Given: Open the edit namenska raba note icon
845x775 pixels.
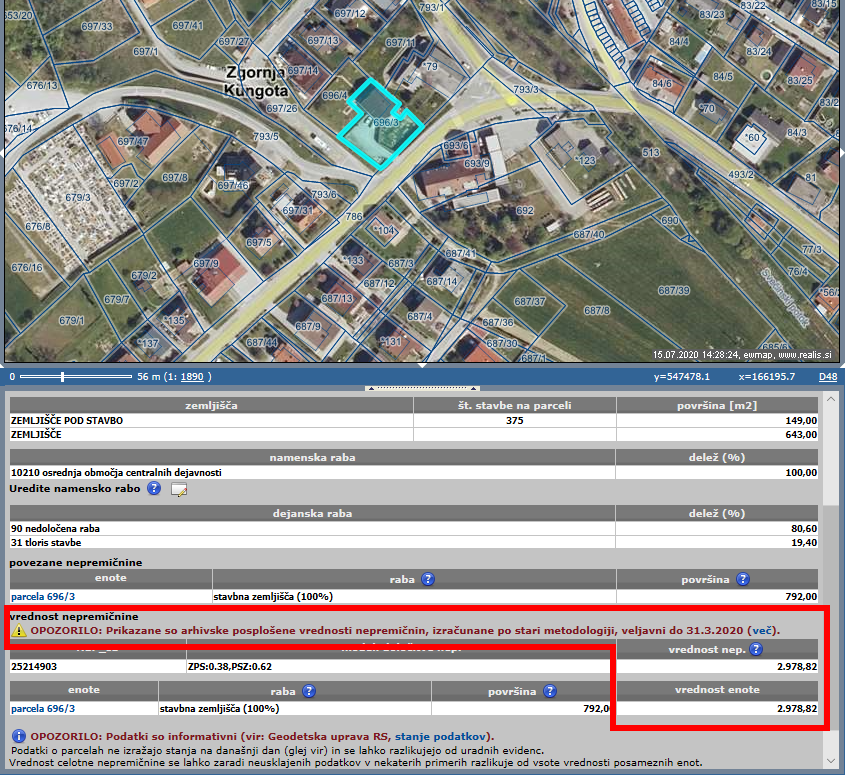Looking at the screenshot, I should point(179,489).
